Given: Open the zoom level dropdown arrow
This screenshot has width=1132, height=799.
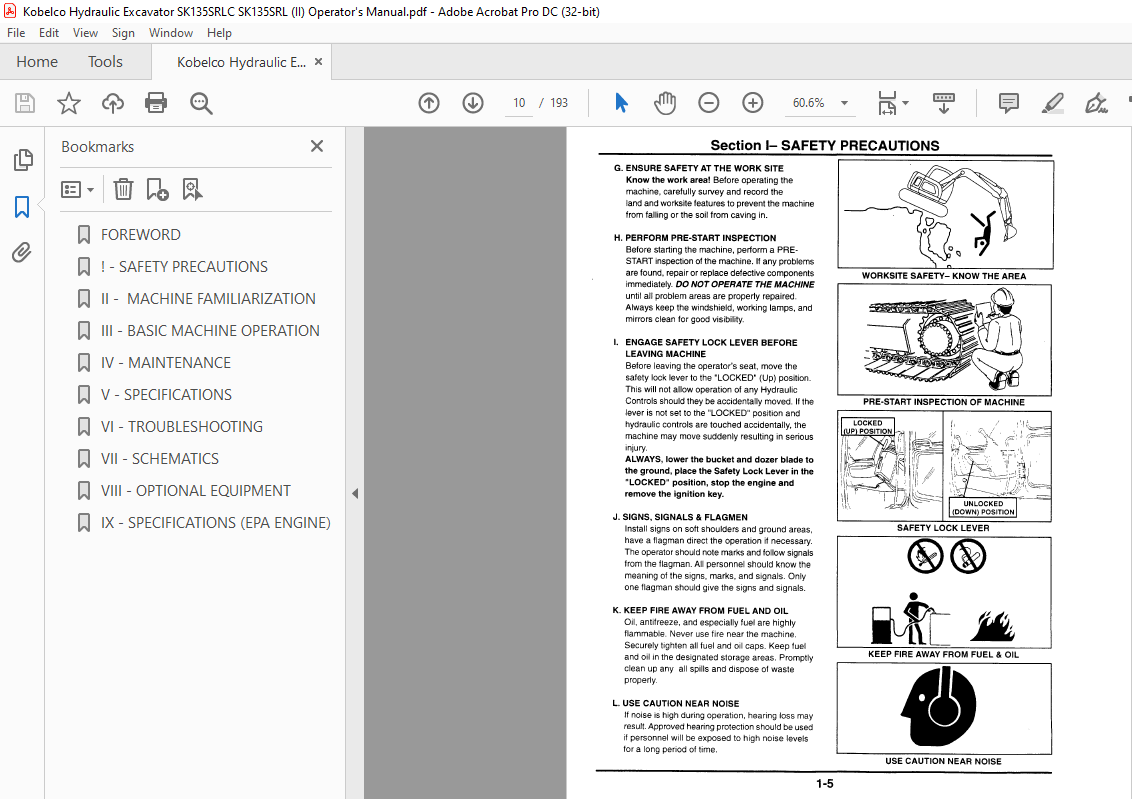Looking at the screenshot, I should coord(844,103).
